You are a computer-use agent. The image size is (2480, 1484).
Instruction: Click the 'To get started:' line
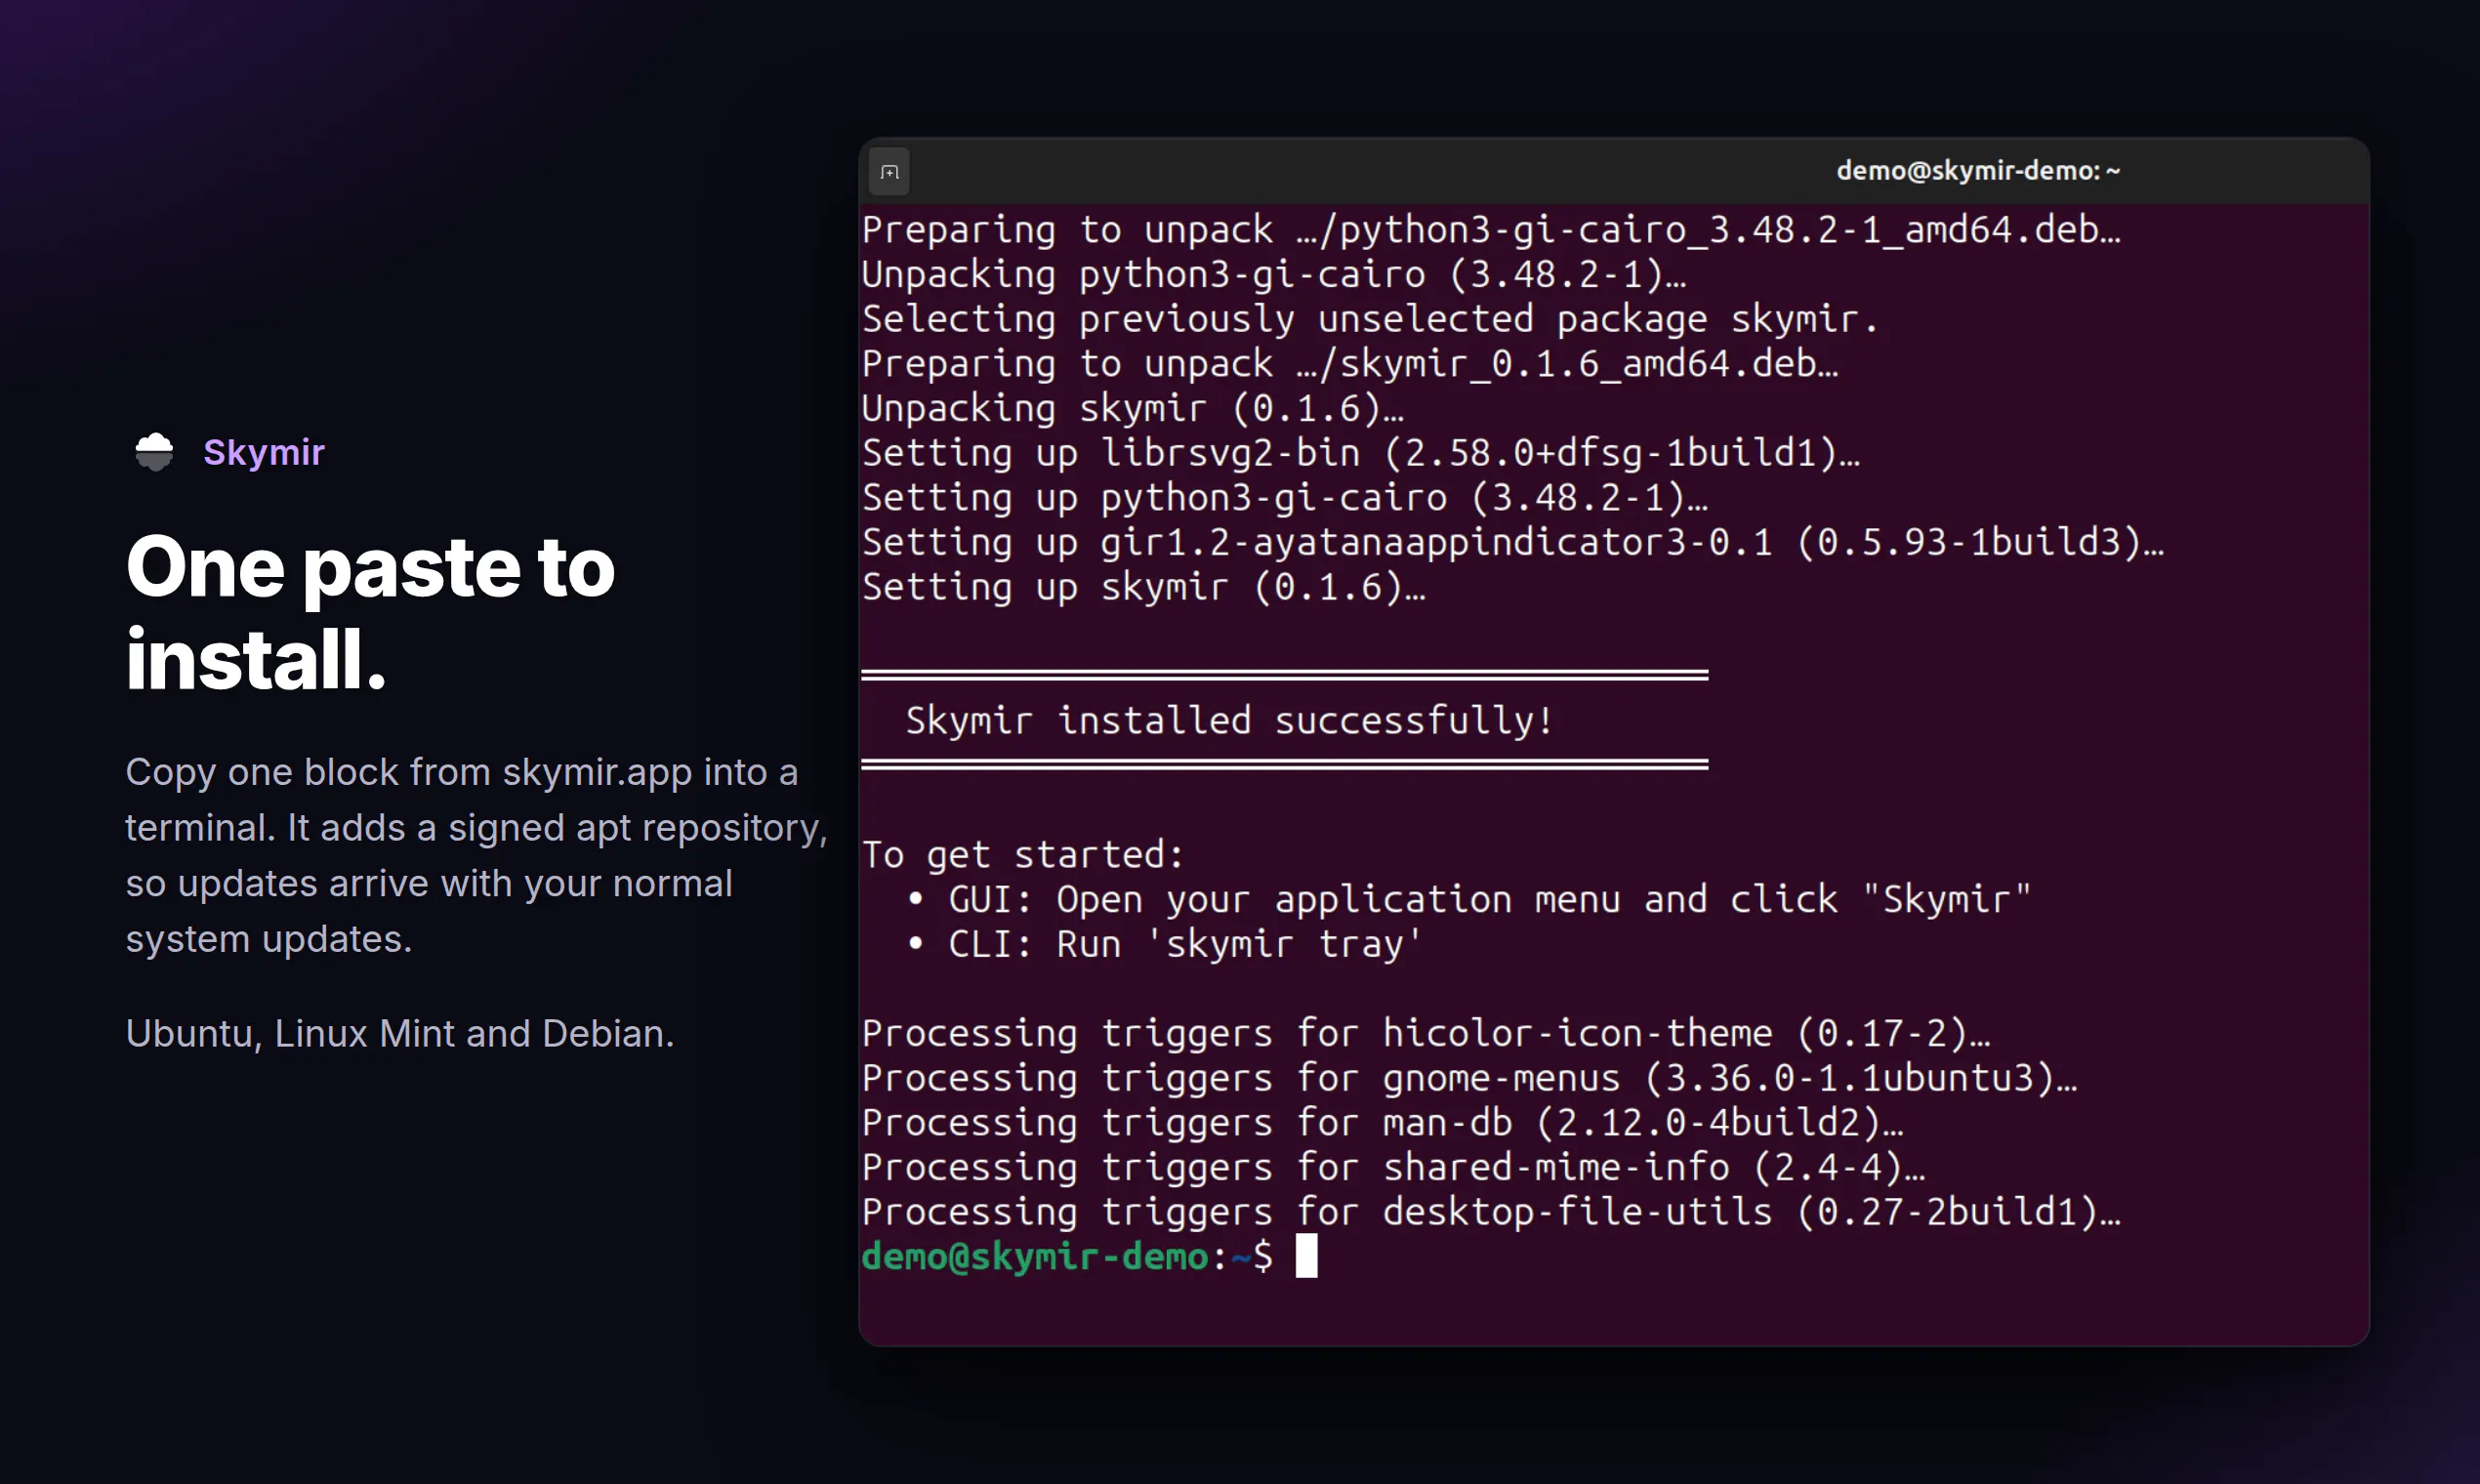tap(1023, 855)
